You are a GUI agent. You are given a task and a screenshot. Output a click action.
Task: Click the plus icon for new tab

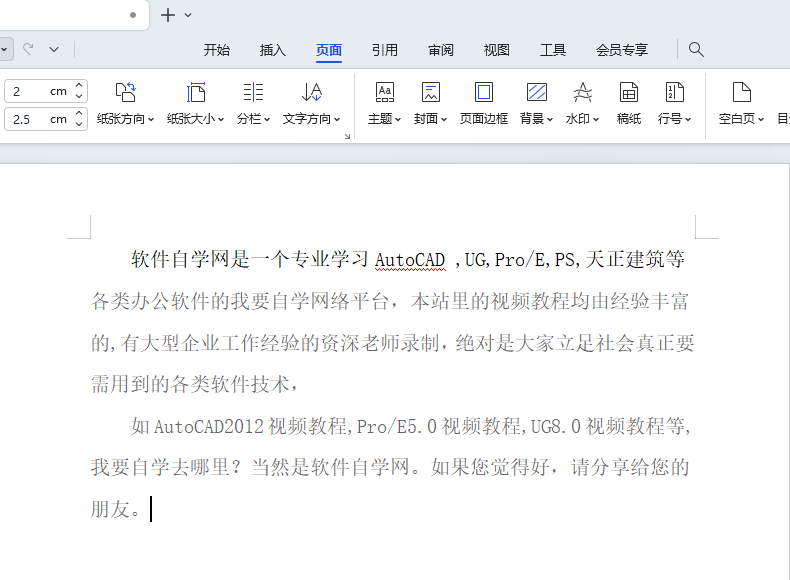[168, 15]
